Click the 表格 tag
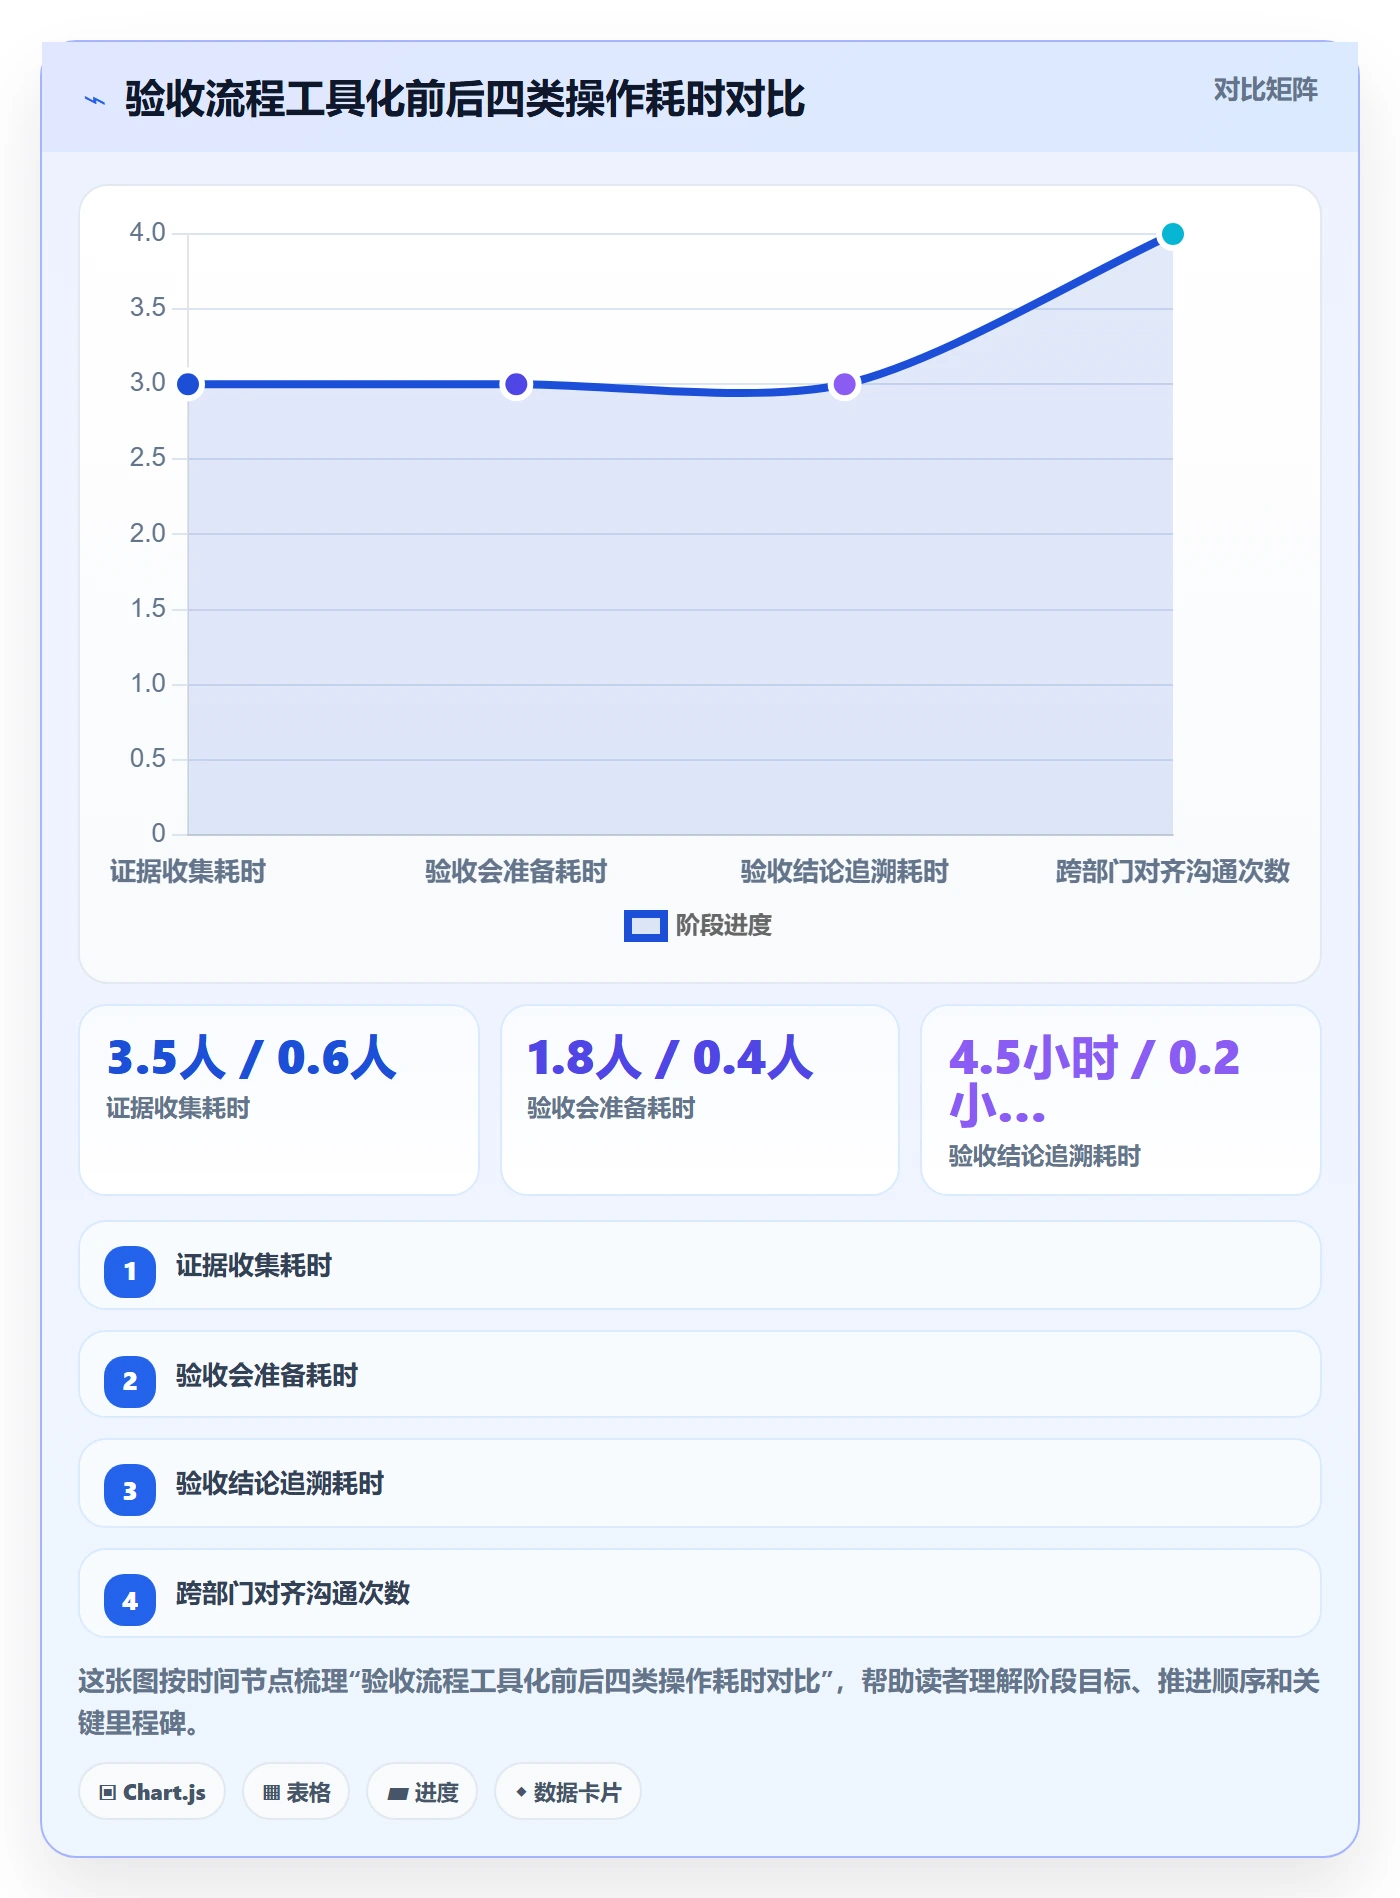Screen dimensions: 1400x1898 tap(296, 1792)
